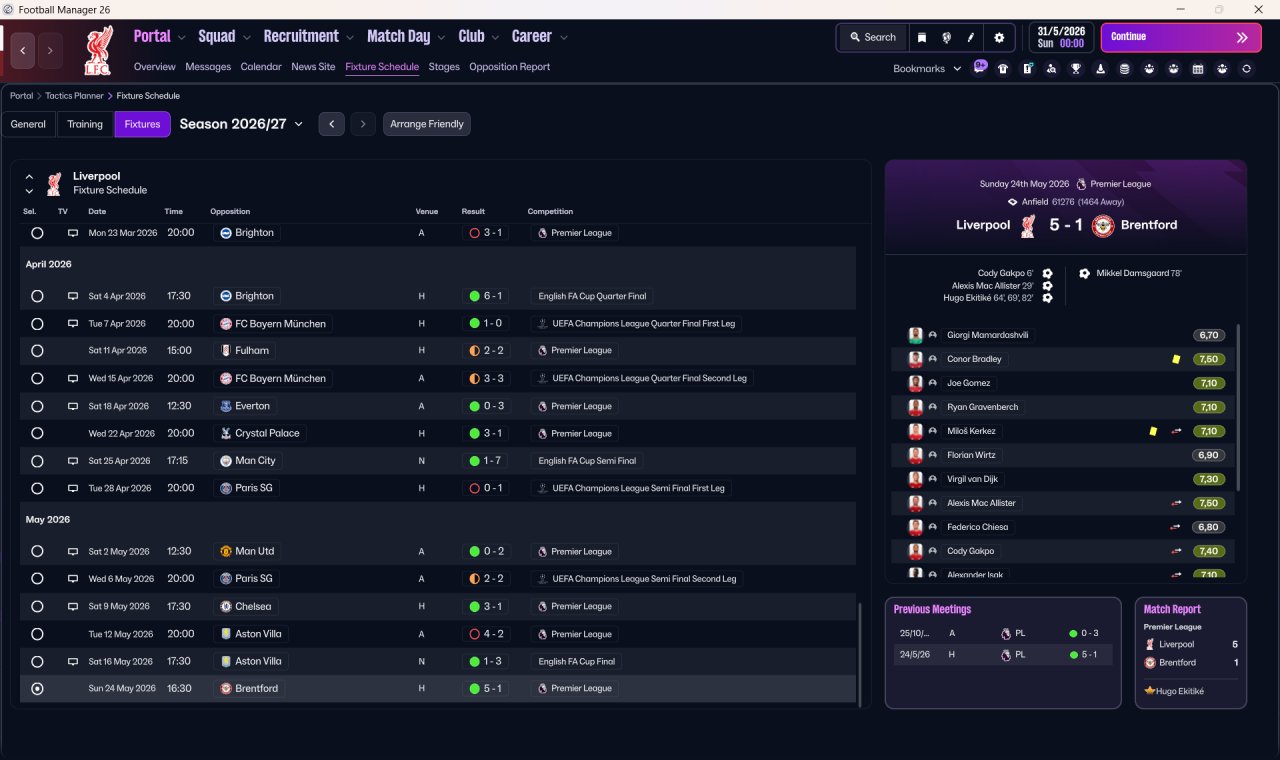The width and height of the screenshot is (1280, 760).
Task: Open the Season 2026/27 dropdown
Action: (241, 124)
